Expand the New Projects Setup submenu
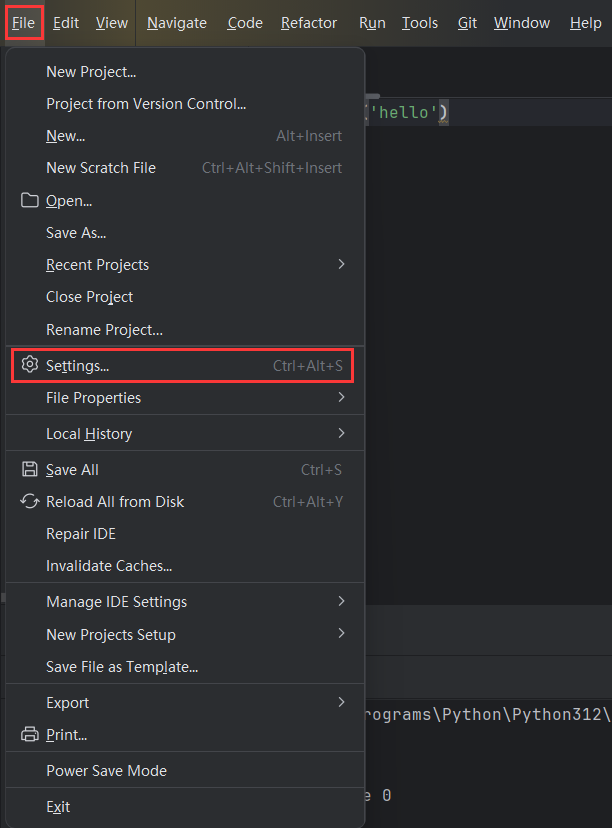612x828 pixels. coord(110,634)
